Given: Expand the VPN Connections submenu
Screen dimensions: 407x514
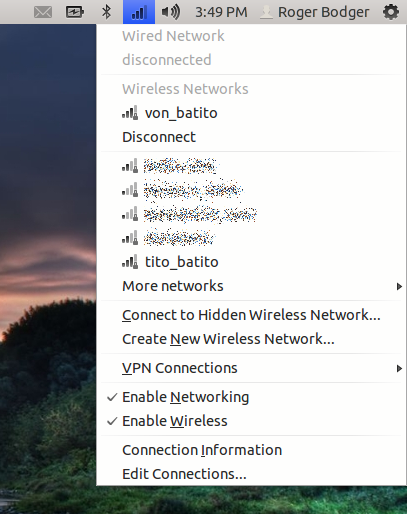Looking at the screenshot, I should pyautogui.click(x=251, y=368).
